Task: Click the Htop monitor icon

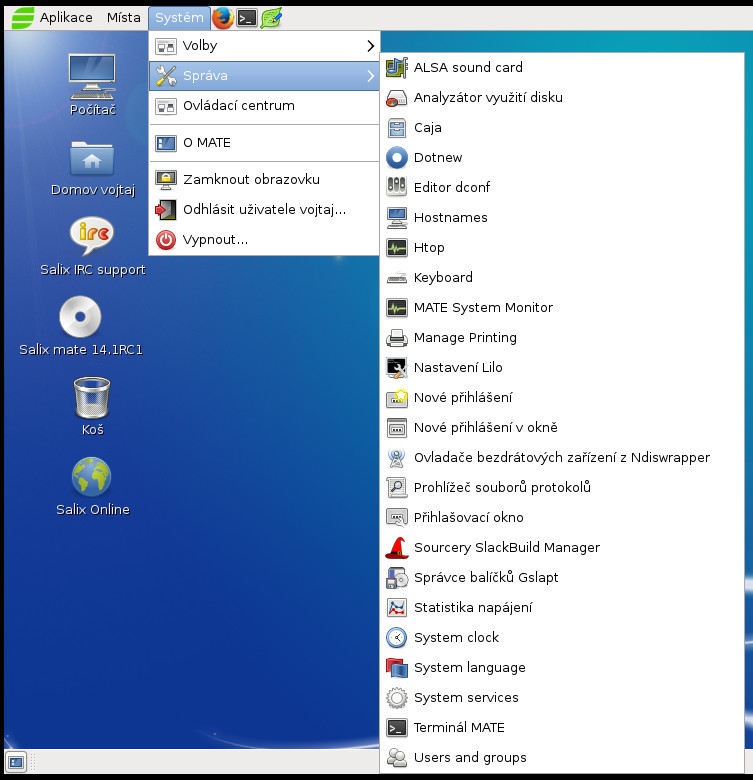Action: point(396,248)
